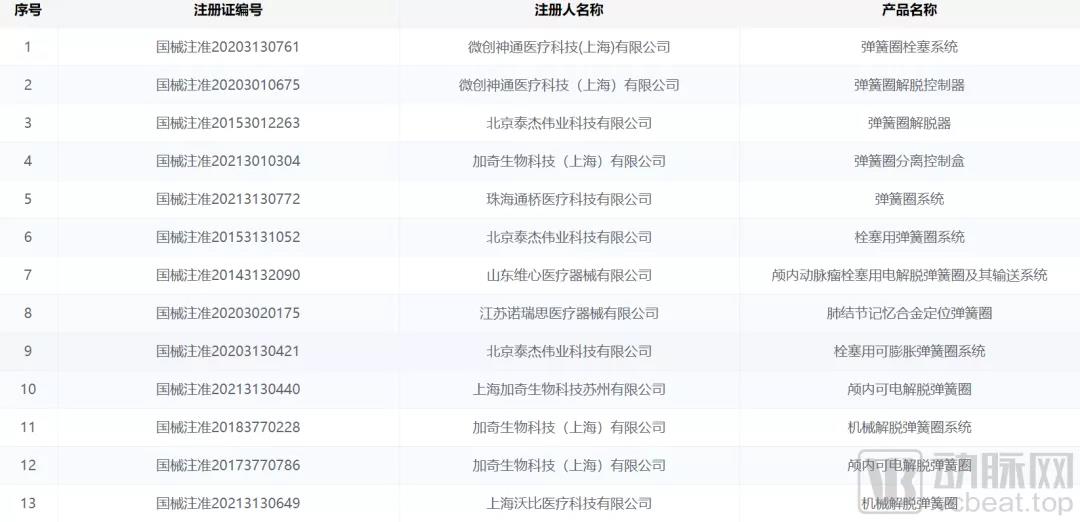
Task: Click product name 弹簧圈解脱控制器
Action: [x=909, y=85]
